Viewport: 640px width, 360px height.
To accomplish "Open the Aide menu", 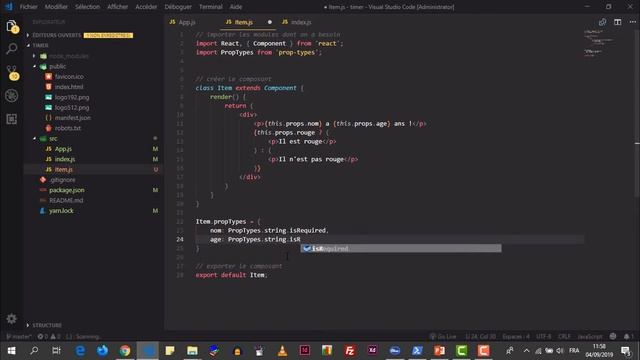I will tap(236, 7).
